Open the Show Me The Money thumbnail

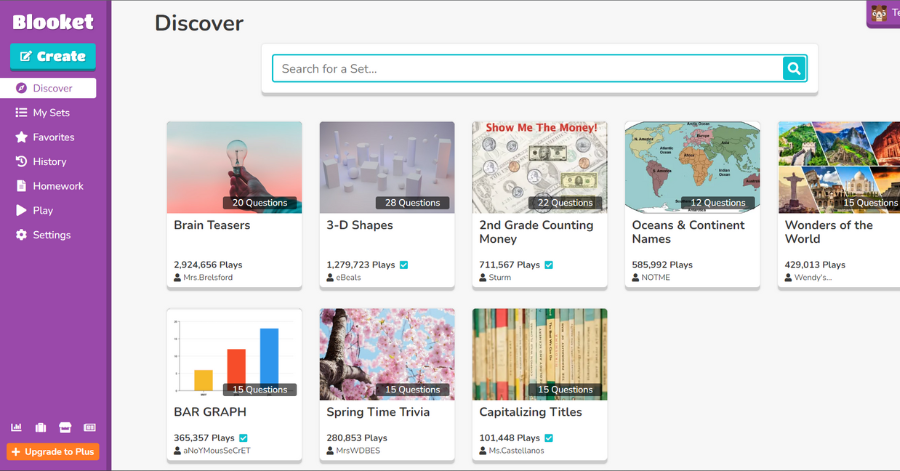point(540,168)
